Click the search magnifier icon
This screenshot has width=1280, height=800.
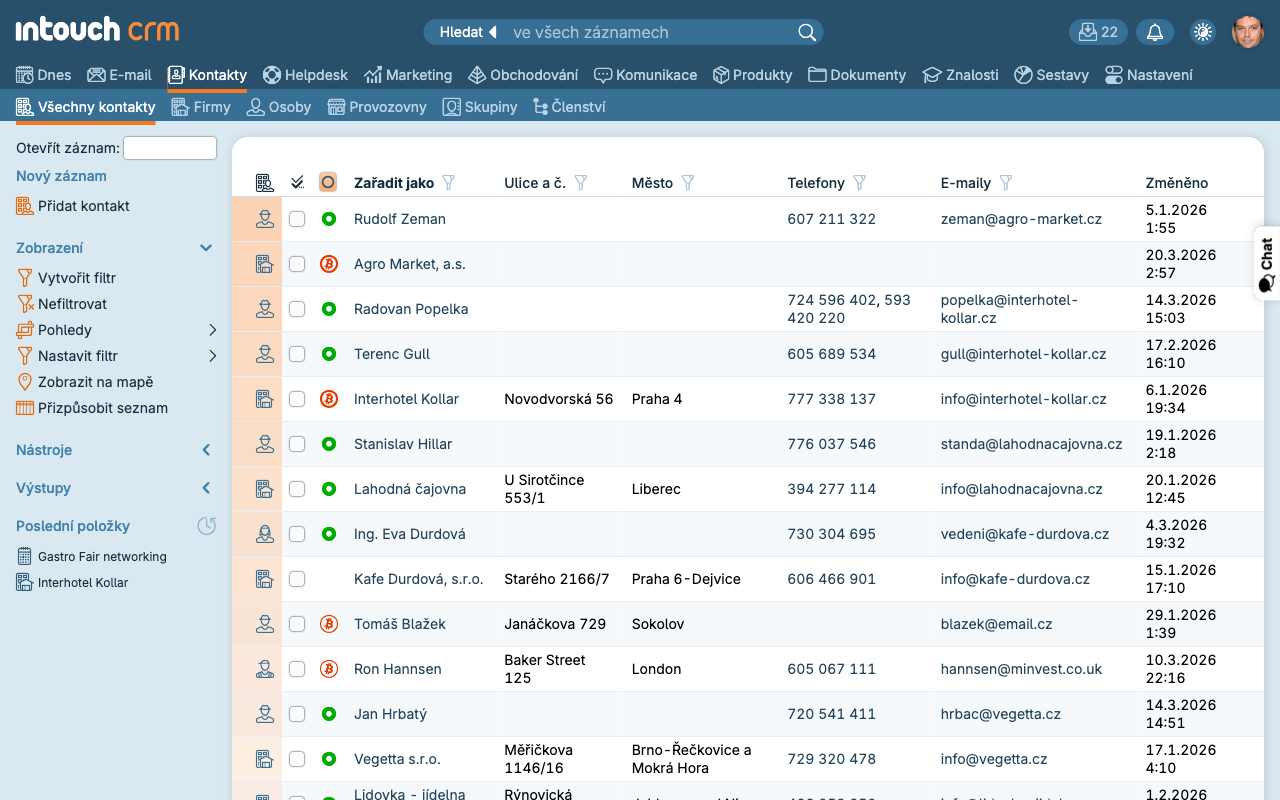(x=806, y=32)
